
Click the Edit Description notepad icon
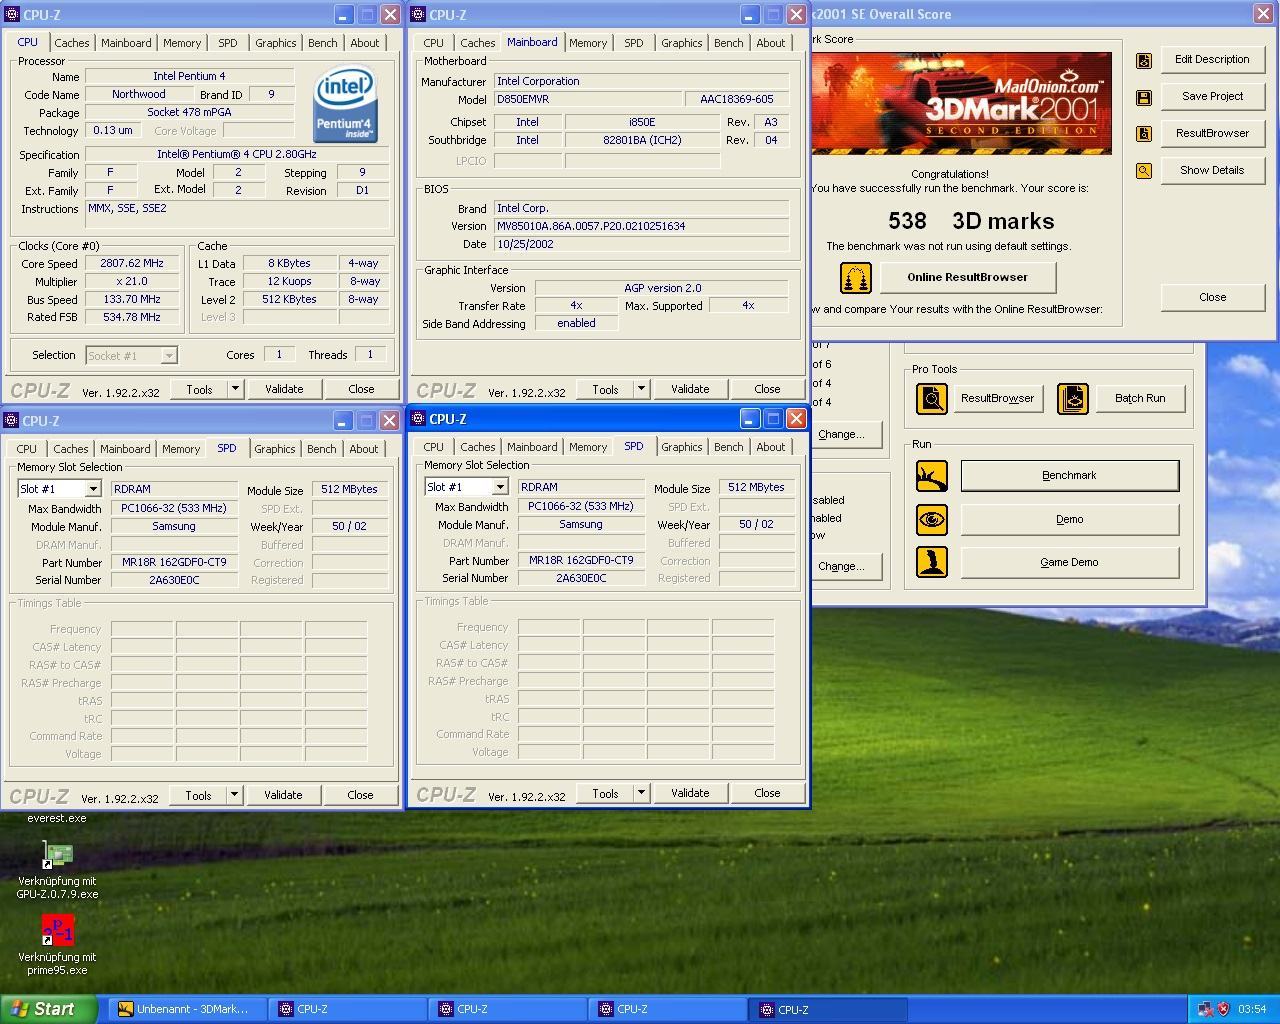pos(1144,61)
